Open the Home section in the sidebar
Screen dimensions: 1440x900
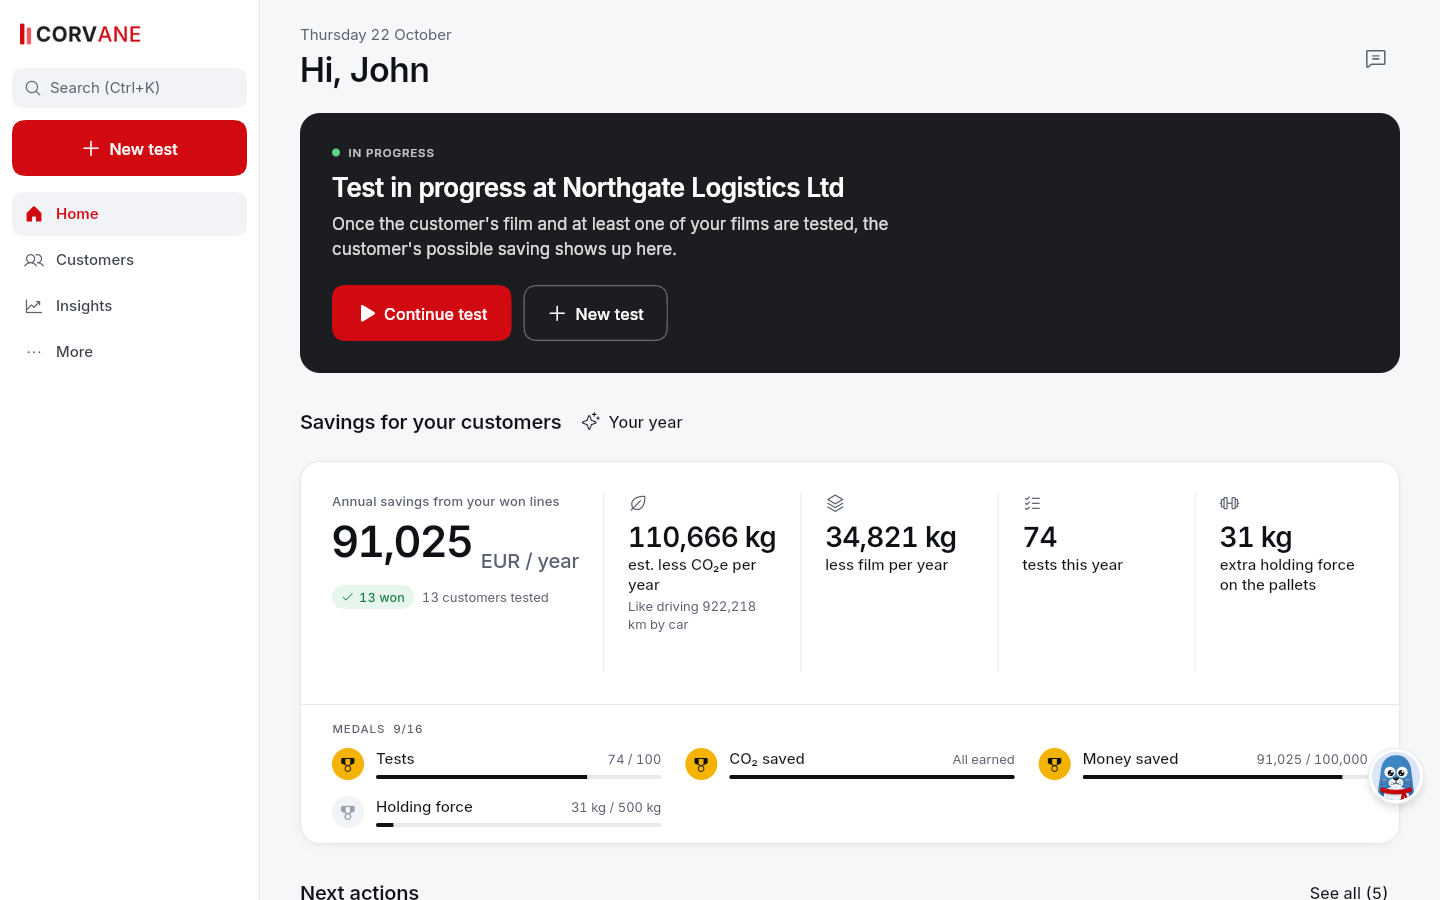129,214
